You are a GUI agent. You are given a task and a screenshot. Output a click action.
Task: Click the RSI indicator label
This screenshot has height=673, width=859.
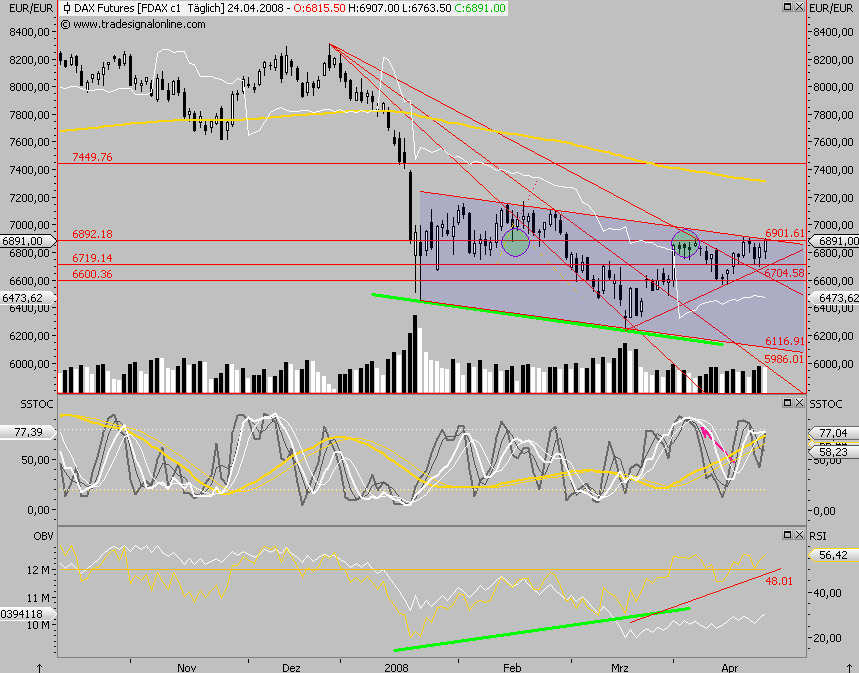817,536
